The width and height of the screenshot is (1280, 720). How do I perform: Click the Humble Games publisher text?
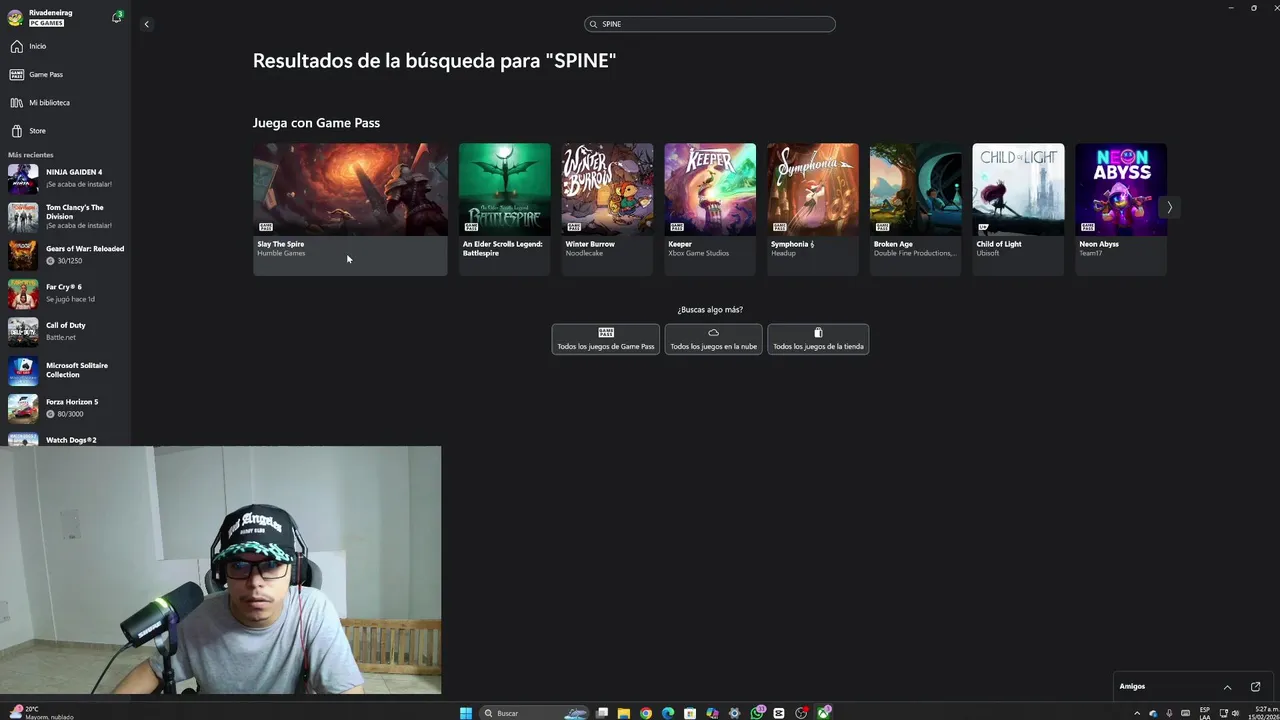tap(281, 253)
